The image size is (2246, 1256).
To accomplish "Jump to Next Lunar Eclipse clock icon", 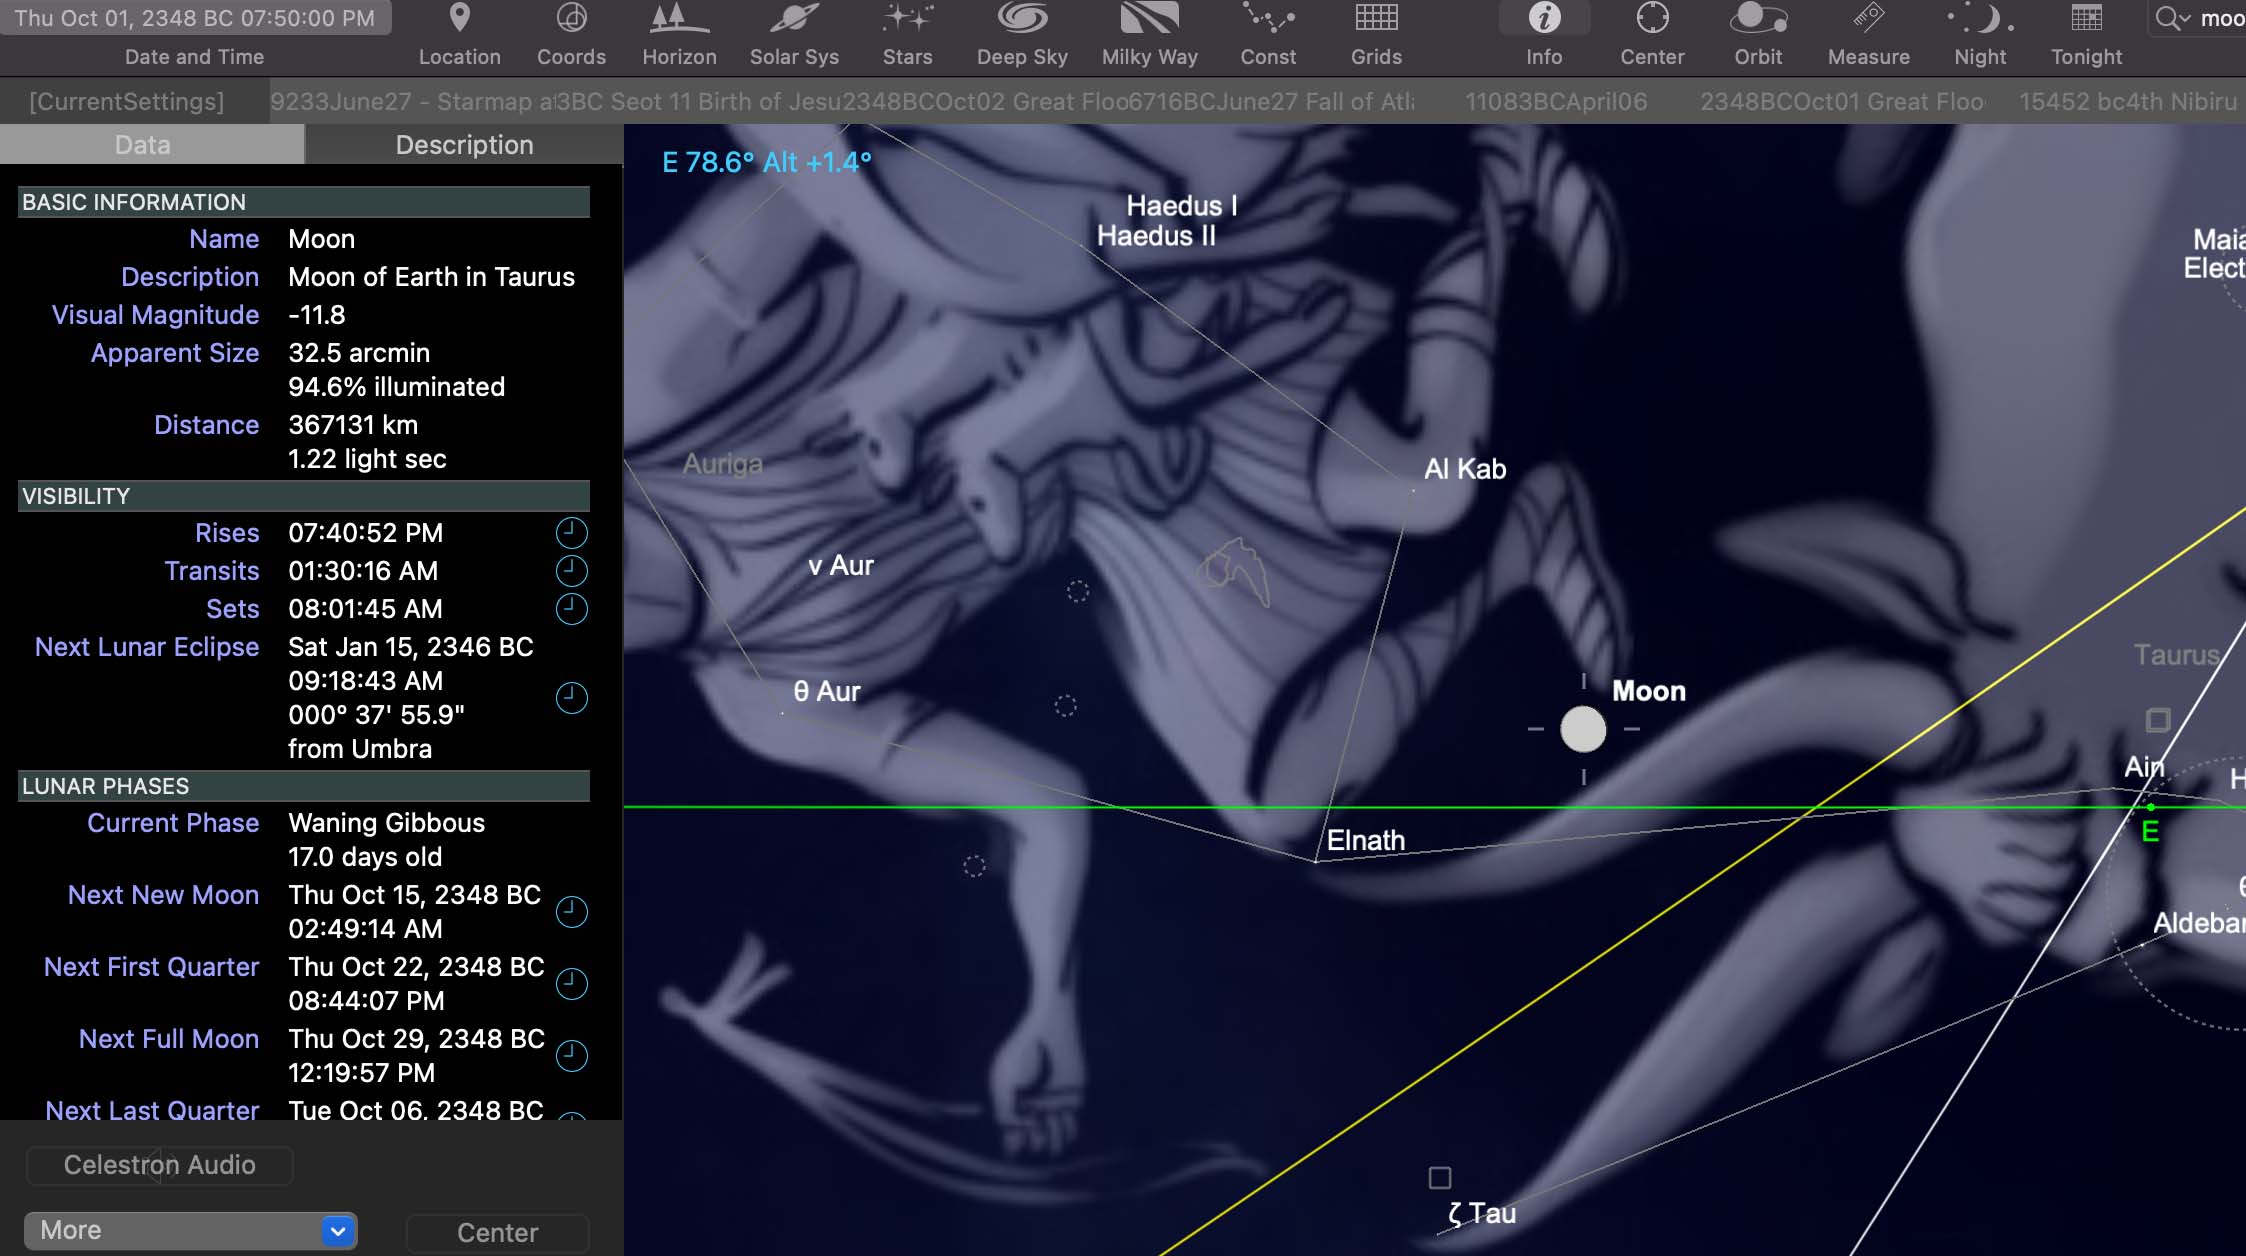I will coord(571,698).
